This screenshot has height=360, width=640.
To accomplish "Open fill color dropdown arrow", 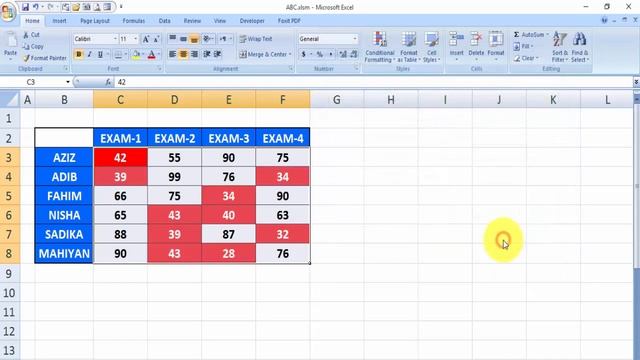I will pyautogui.click(x=143, y=54).
